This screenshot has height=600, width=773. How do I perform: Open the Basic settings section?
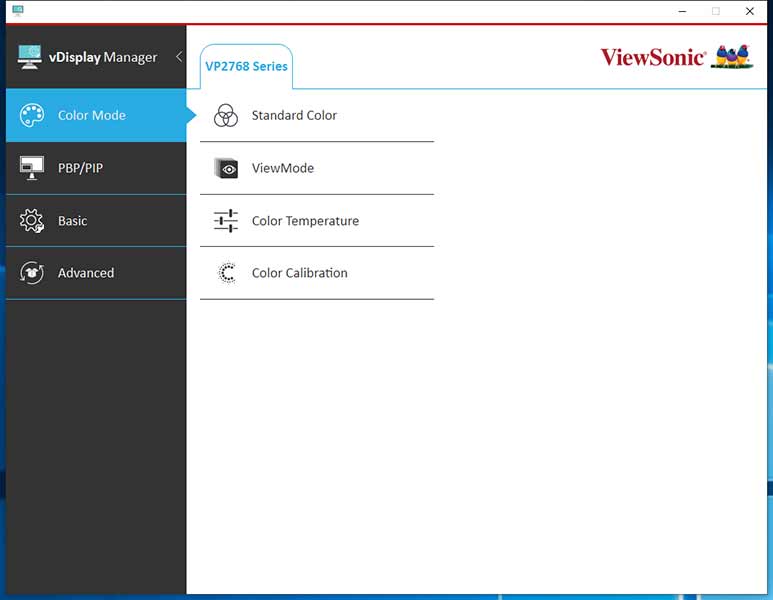tap(72, 221)
